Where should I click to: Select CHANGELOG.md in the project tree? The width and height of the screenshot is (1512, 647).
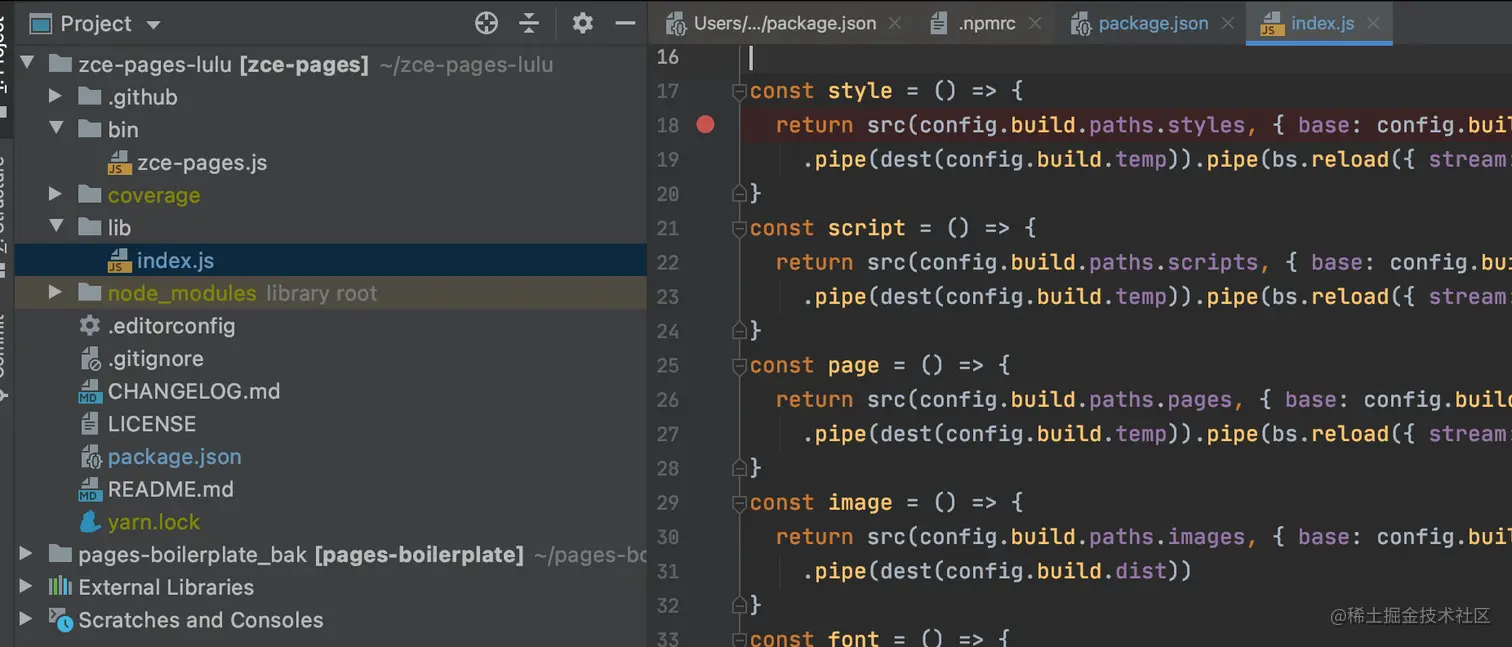pyautogui.click(x=194, y=391)
